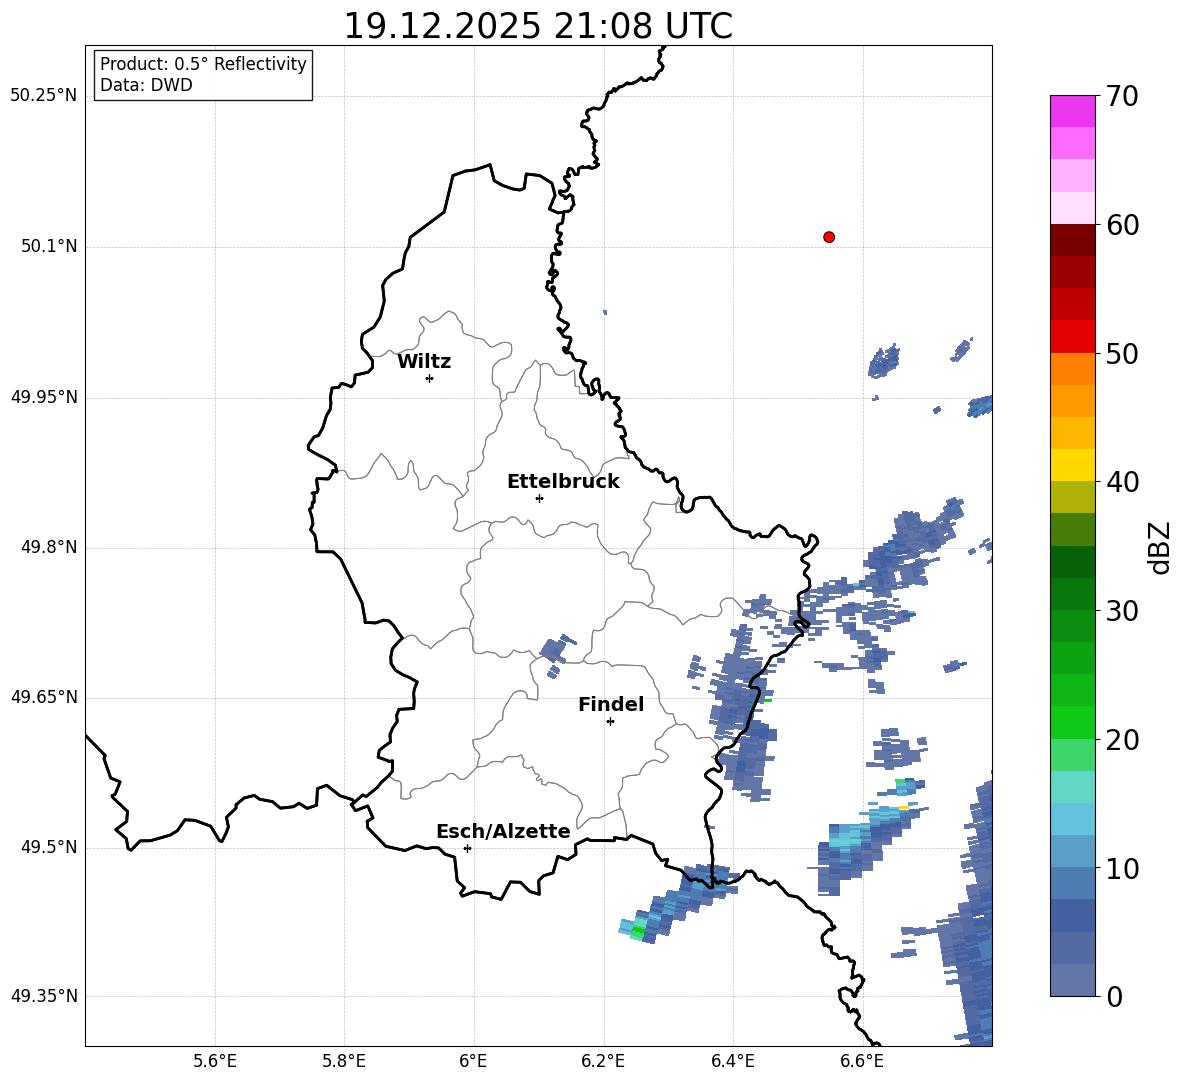Click the '6°E' longitude label

pyautogui.click(x=473, y=1061)
